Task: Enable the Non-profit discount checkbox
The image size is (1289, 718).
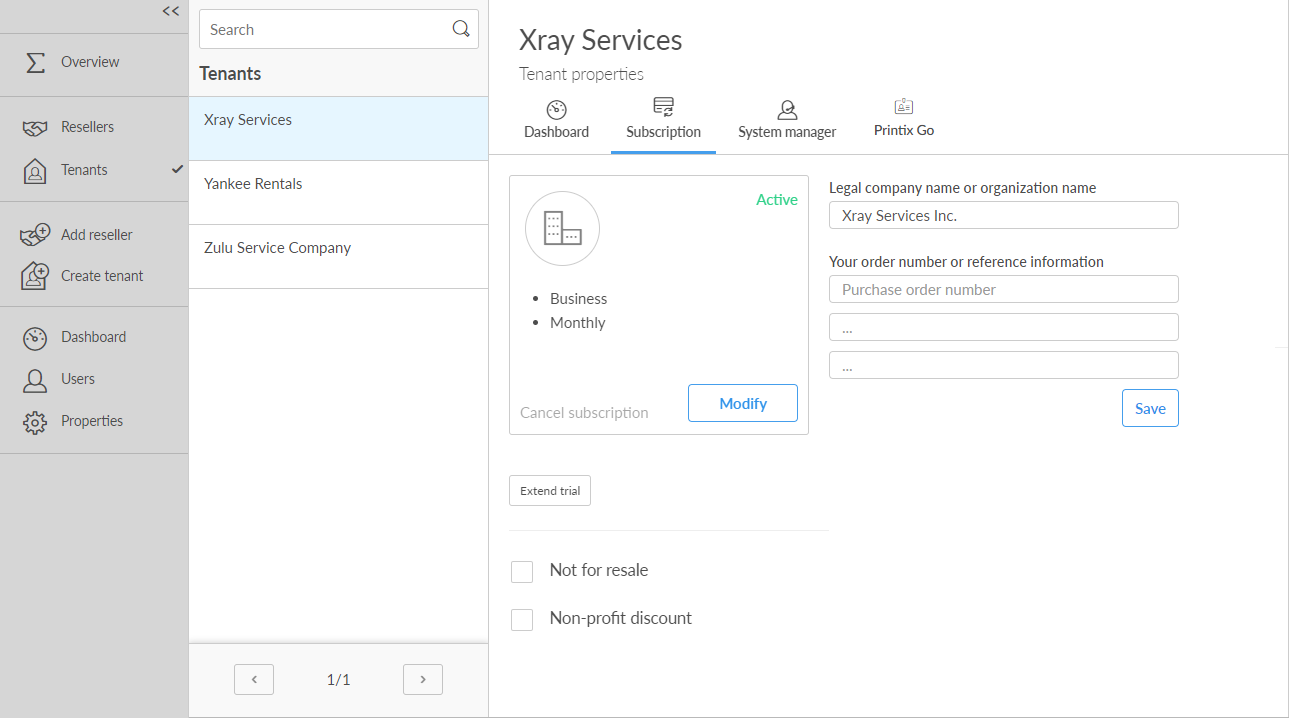Action: click(x=522, y=619)
